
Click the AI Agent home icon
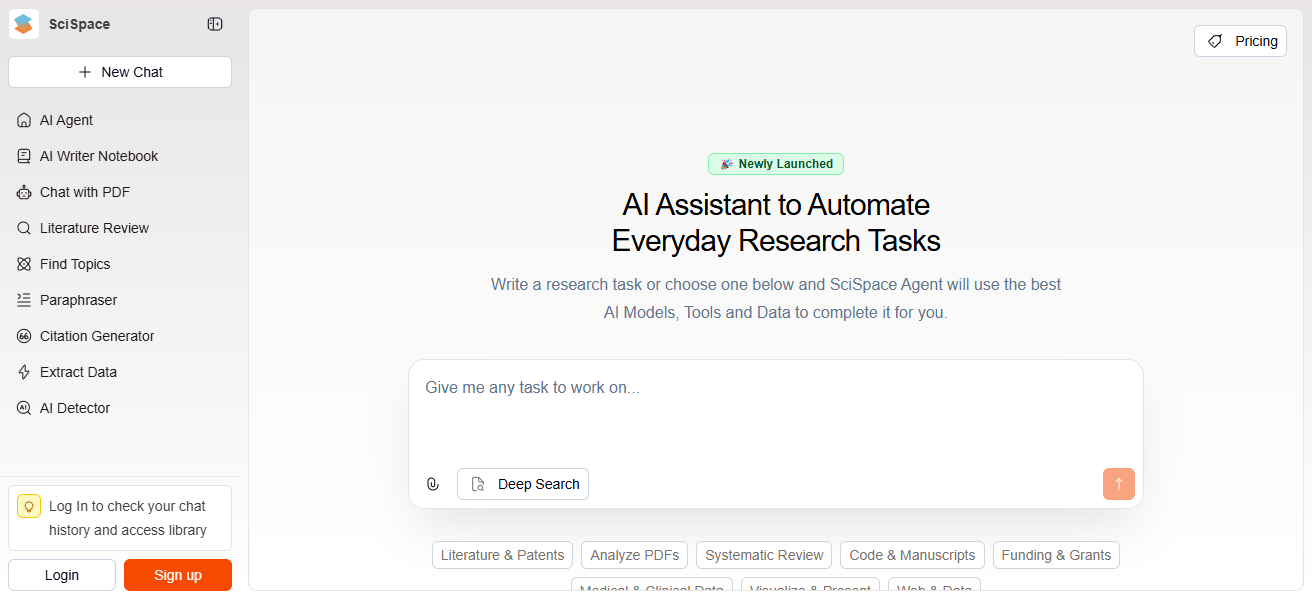tap(24, 120)
